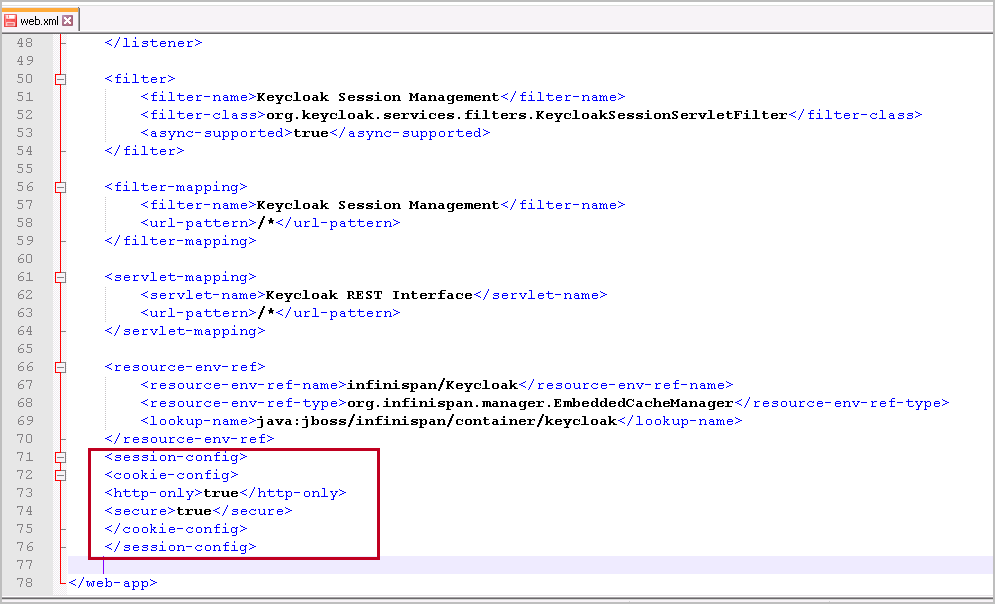Click 'true' inside async-supported tag
The width and height of the screenshot is (995, 604).
click(x=311, y=133)
